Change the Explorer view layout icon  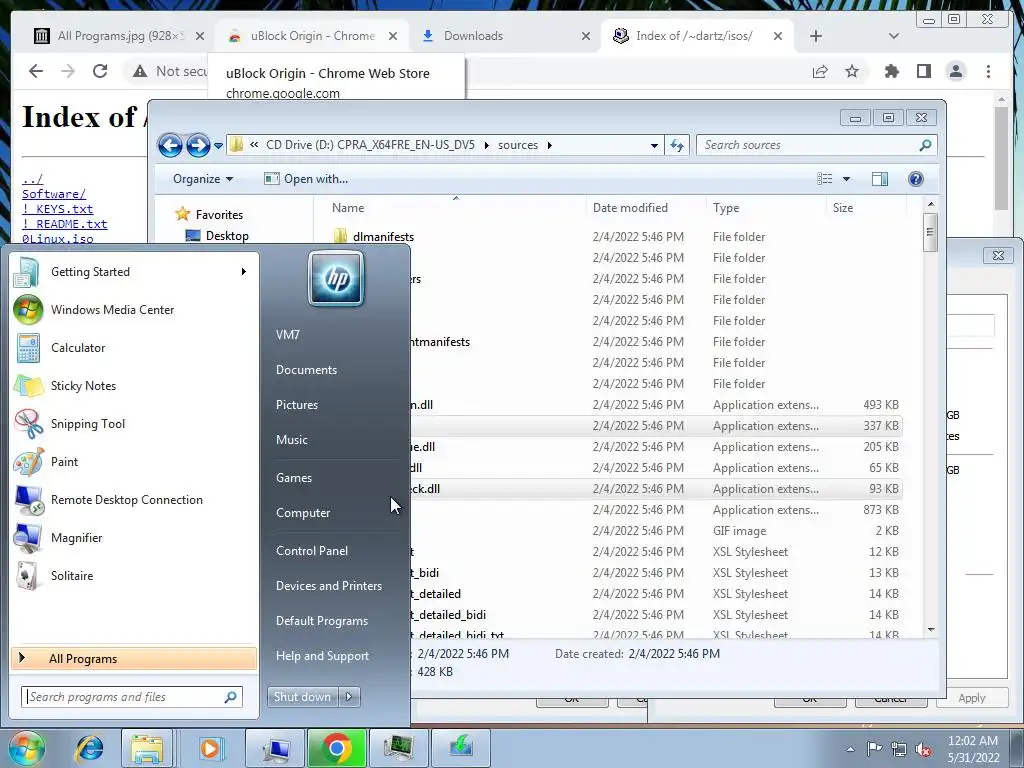(x=825, y=179)
